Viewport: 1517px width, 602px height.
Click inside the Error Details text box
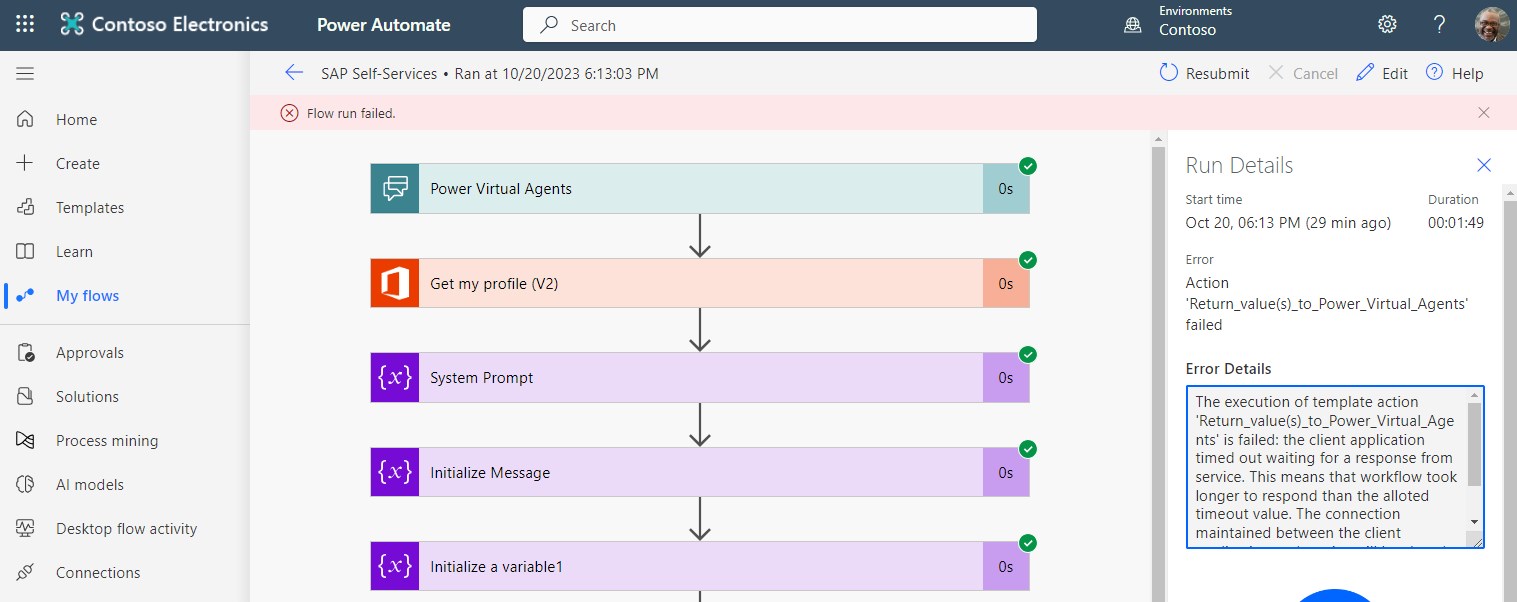tap(1335, 467)
